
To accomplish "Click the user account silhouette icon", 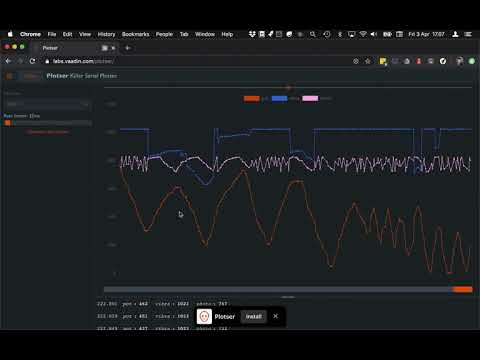I will pyautogui.click(x=455, y=34).
